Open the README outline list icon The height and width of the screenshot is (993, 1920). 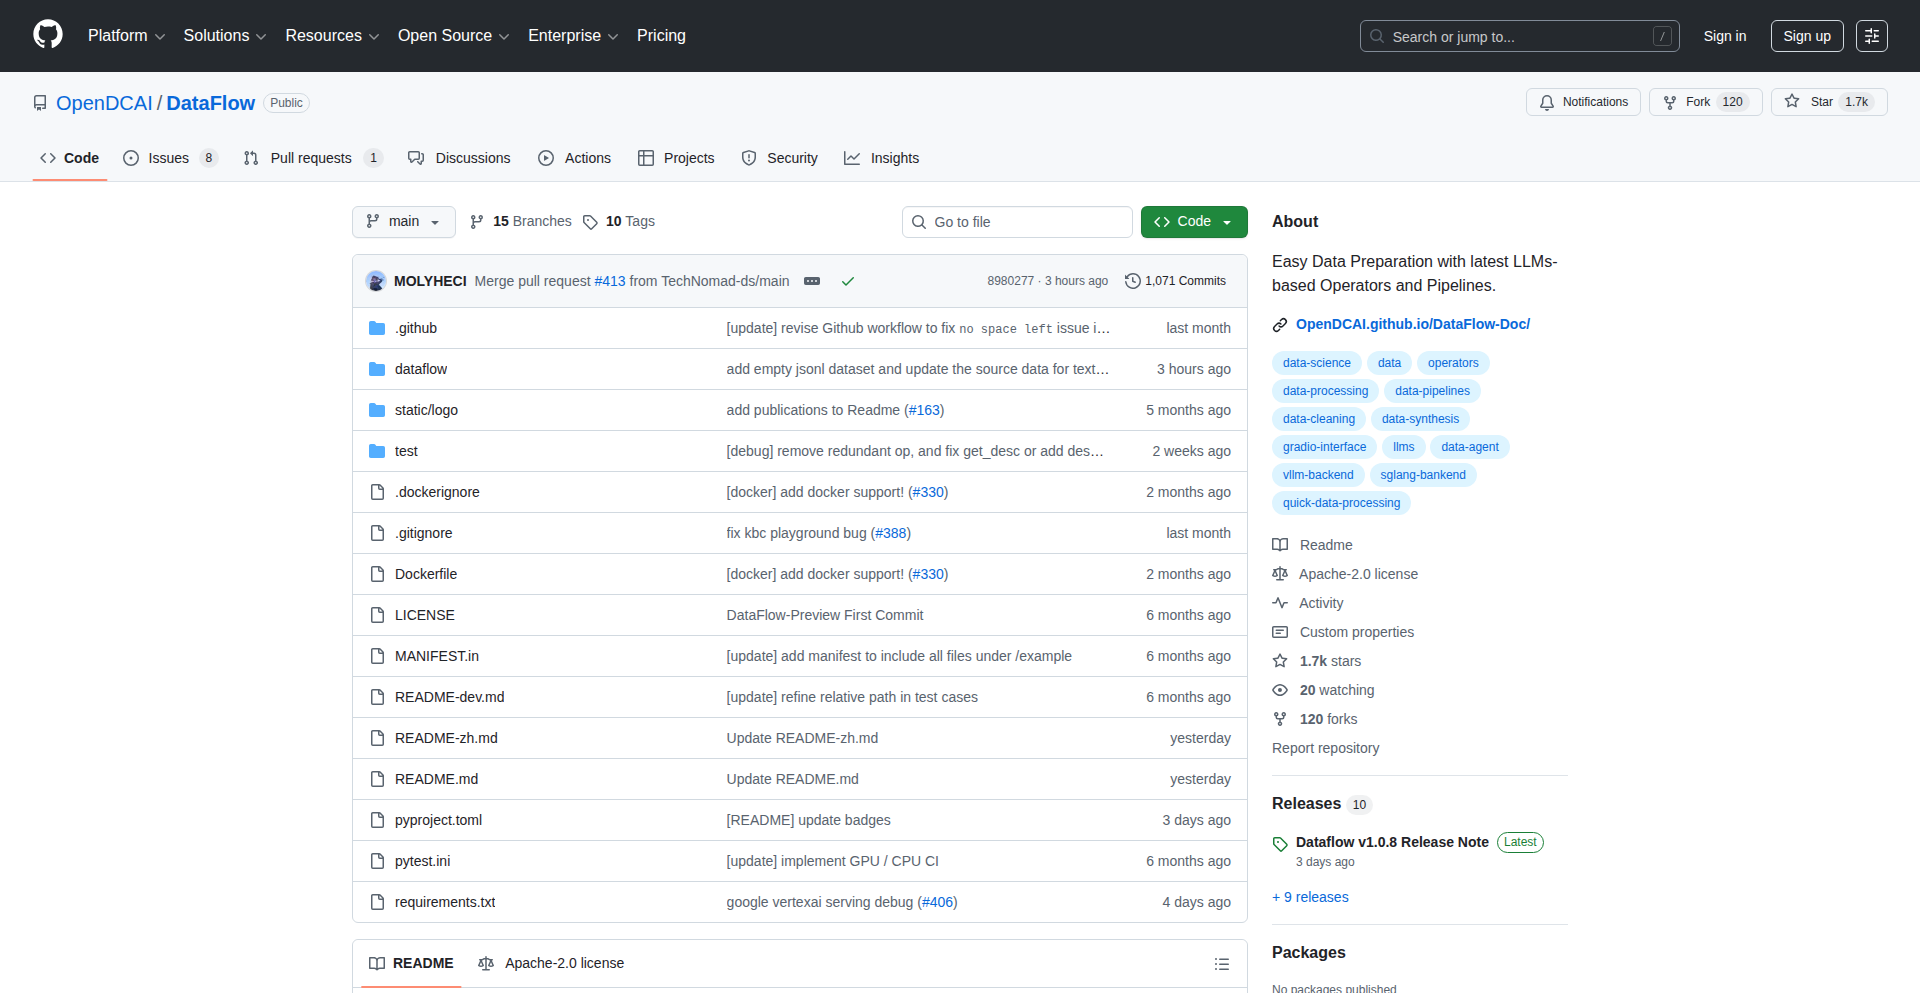point(1221,963)
